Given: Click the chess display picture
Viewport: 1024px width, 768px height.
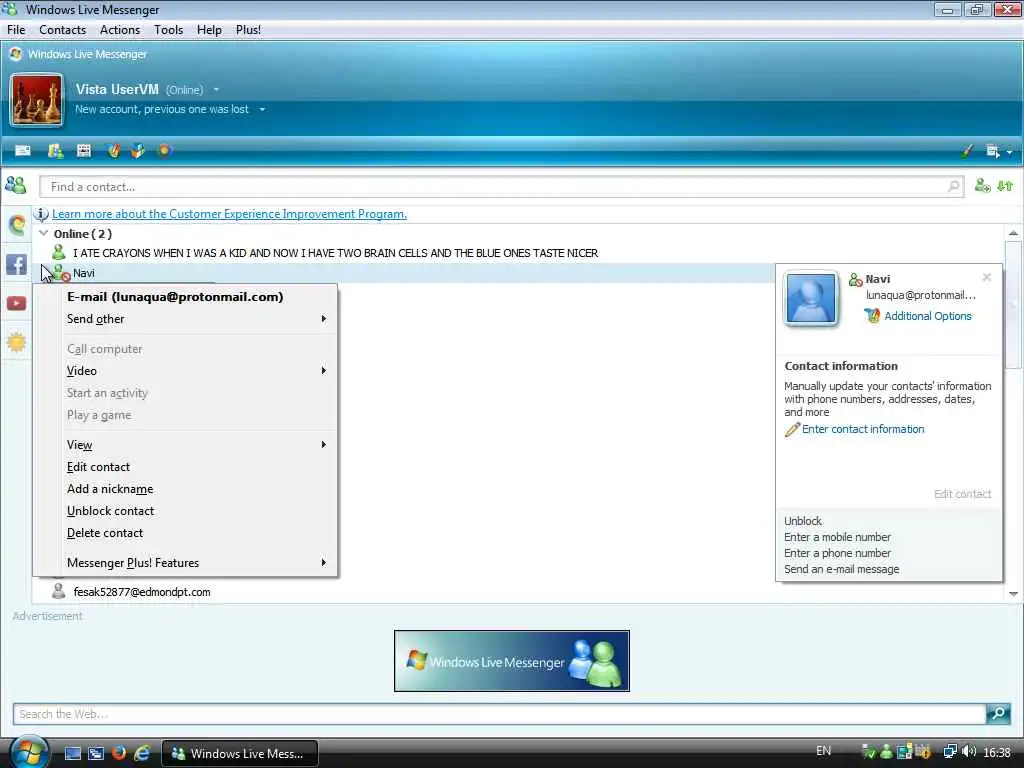Looking at the screenshot, I should point(37,99).
